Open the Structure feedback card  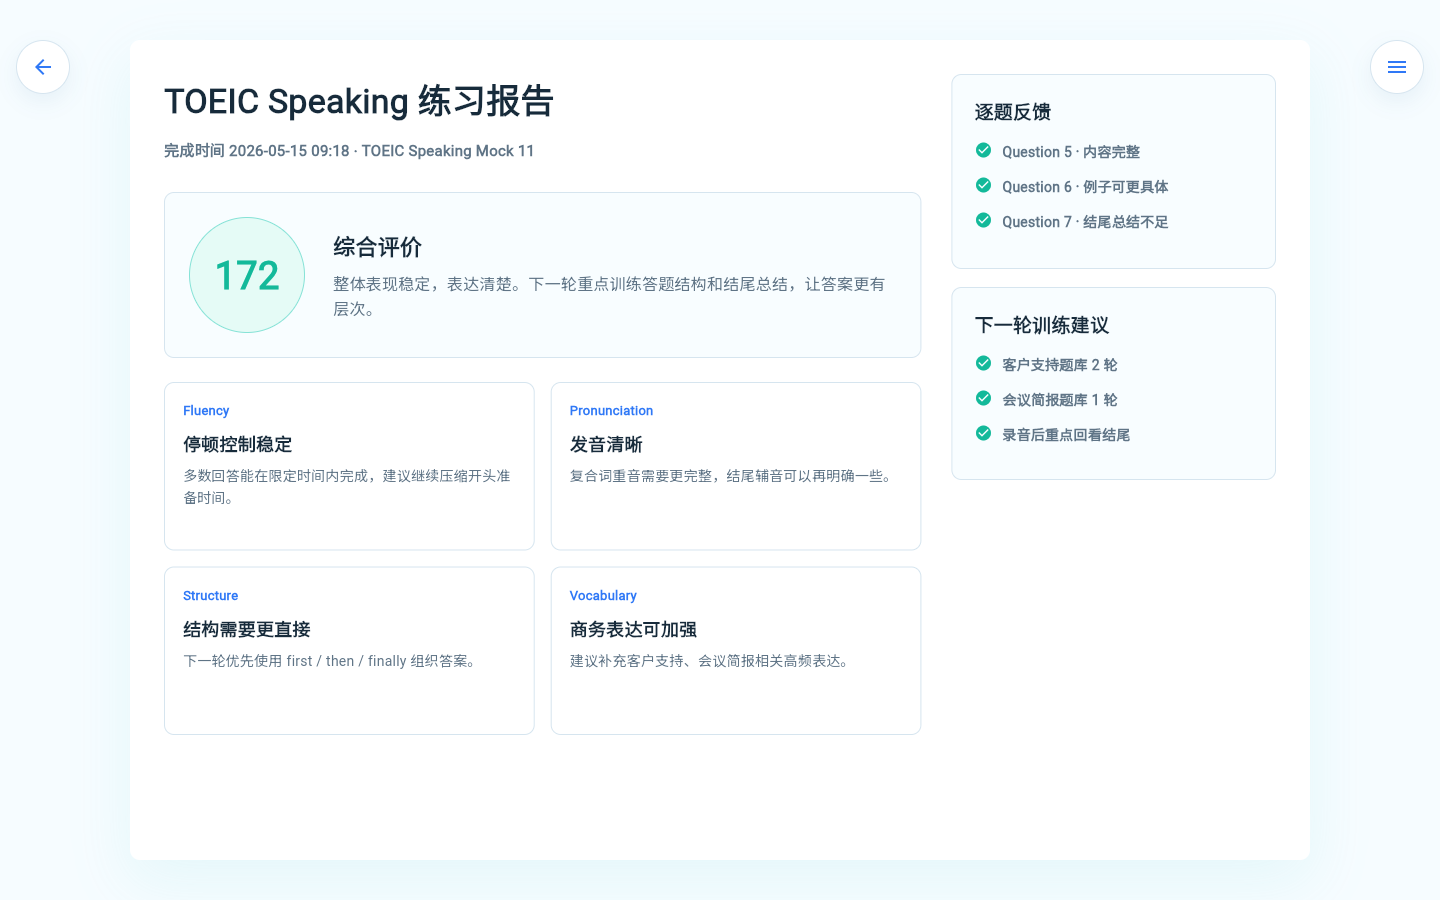(x=349, y=651)
